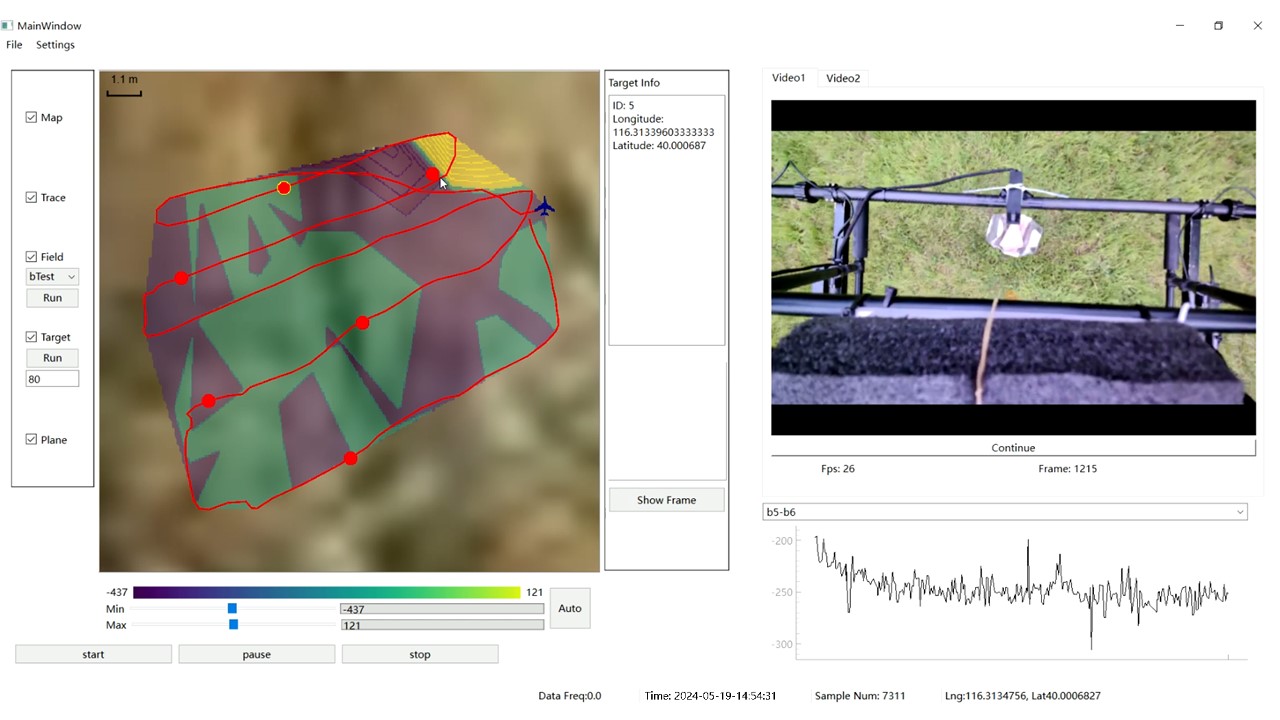Image resolution: width=1280 pixels, height=720 pixels.
Task: Uncheck the Map checkbox
Action: 32,118
